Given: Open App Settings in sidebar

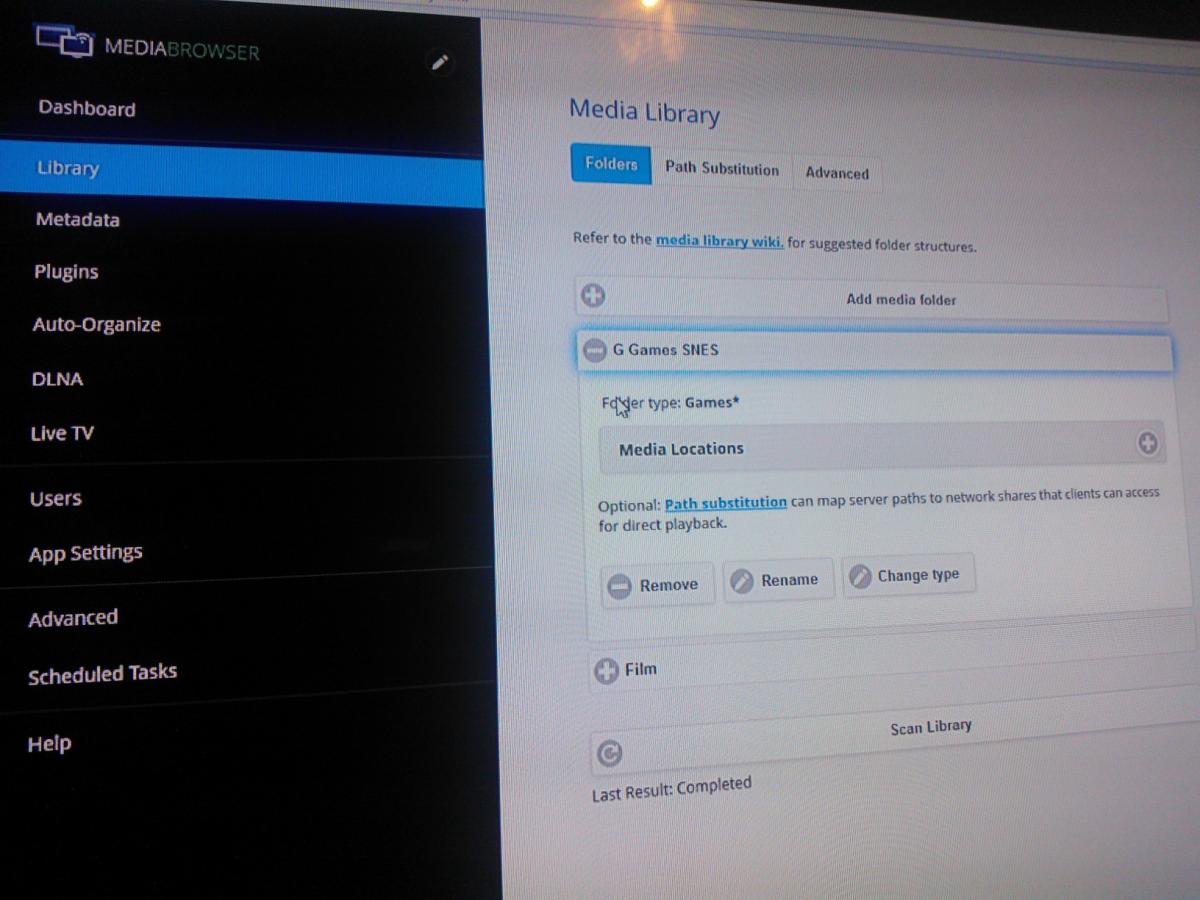Looking at the screenshot, I should point(85,553).
